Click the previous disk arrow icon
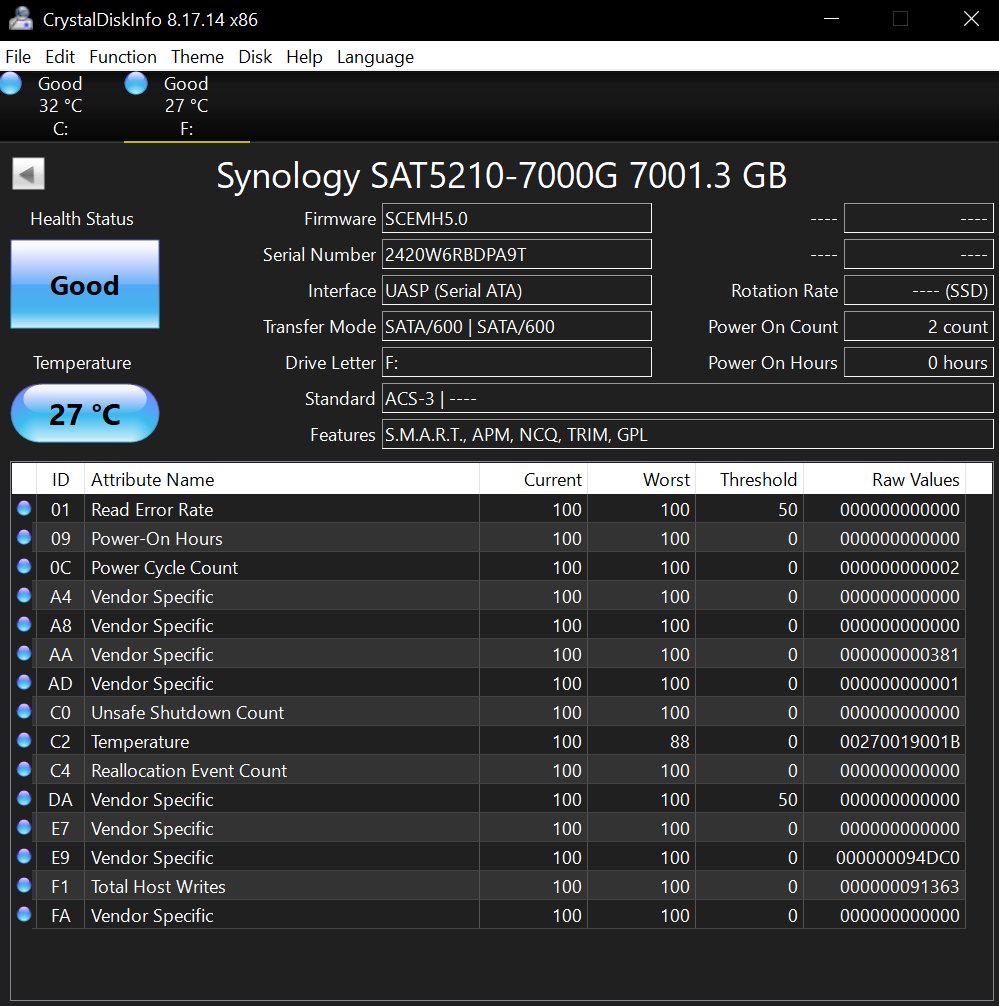Viewport: 999px width, 1006px height. 28,174
